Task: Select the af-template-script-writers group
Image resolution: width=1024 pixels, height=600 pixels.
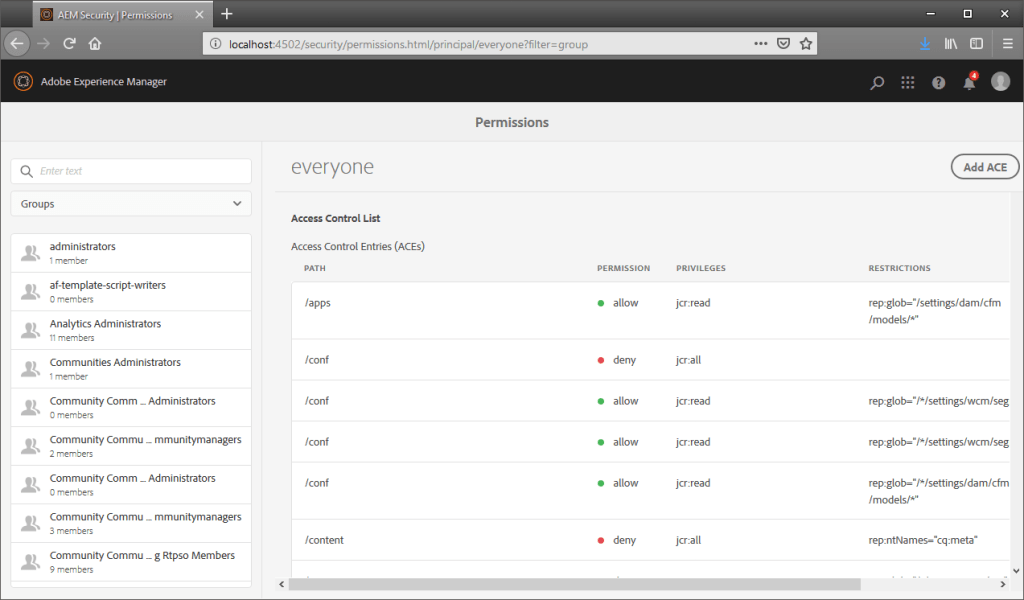Action: click(x=131, y=291)
